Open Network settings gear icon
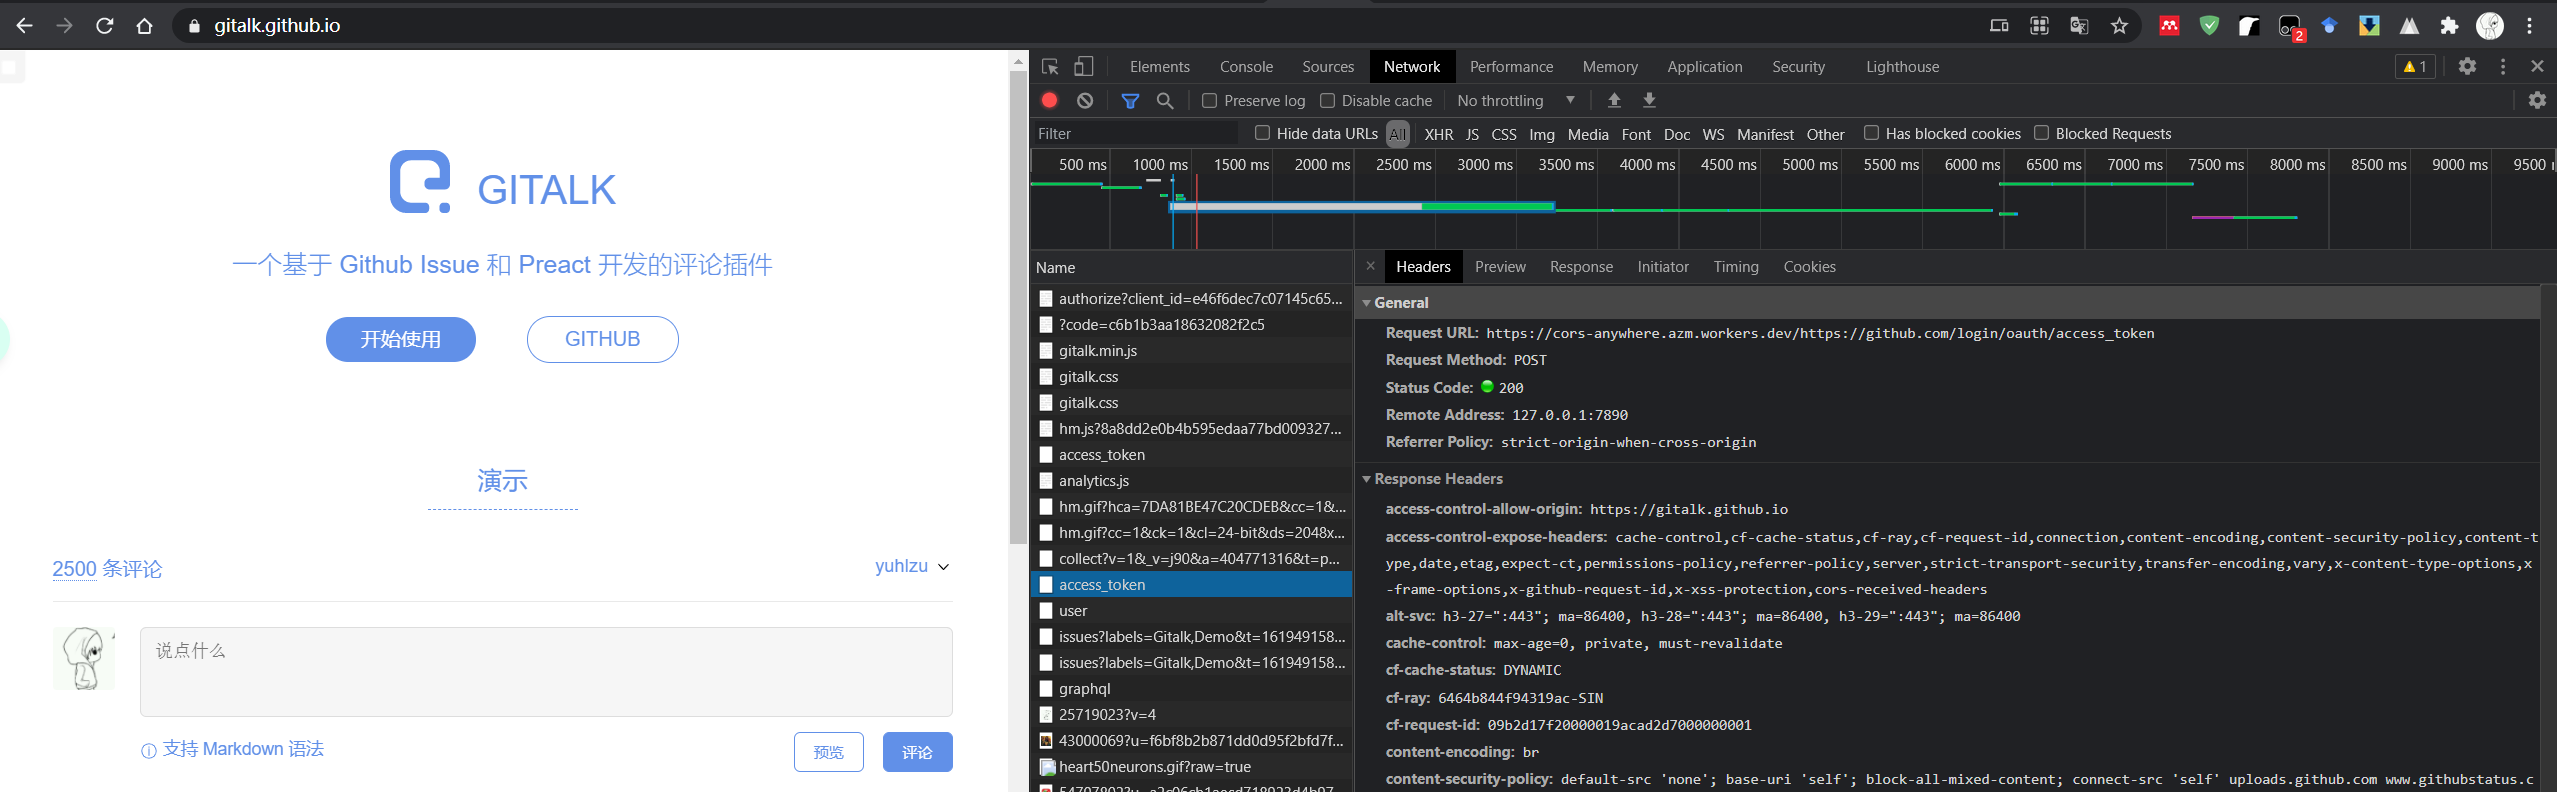2557x792 pixels. 2537,100
